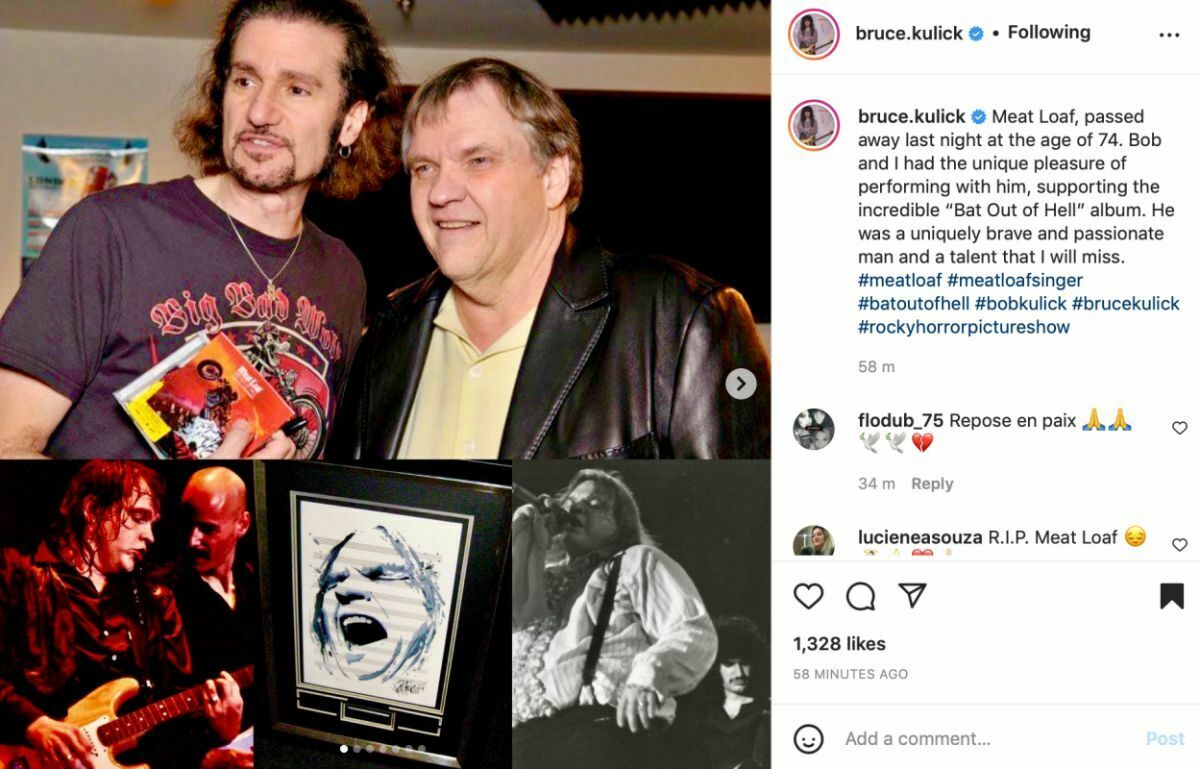This screenshot has width=1200, height=769.
Task: Click the Post comment button
Action: pos(1165,739)
